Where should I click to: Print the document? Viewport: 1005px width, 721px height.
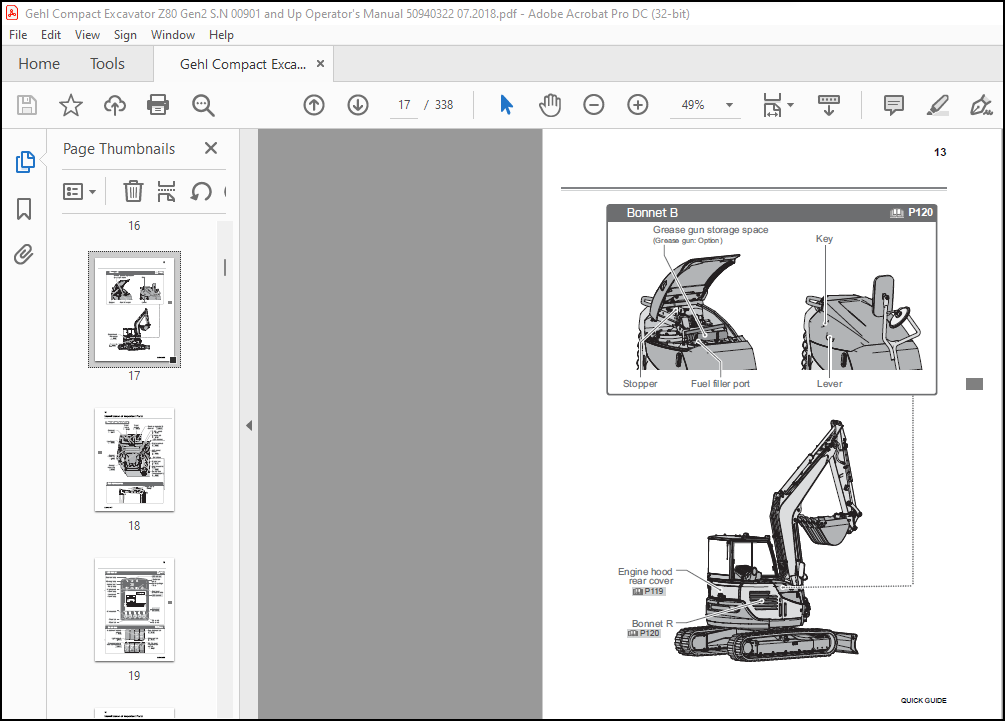click(158, 105)
